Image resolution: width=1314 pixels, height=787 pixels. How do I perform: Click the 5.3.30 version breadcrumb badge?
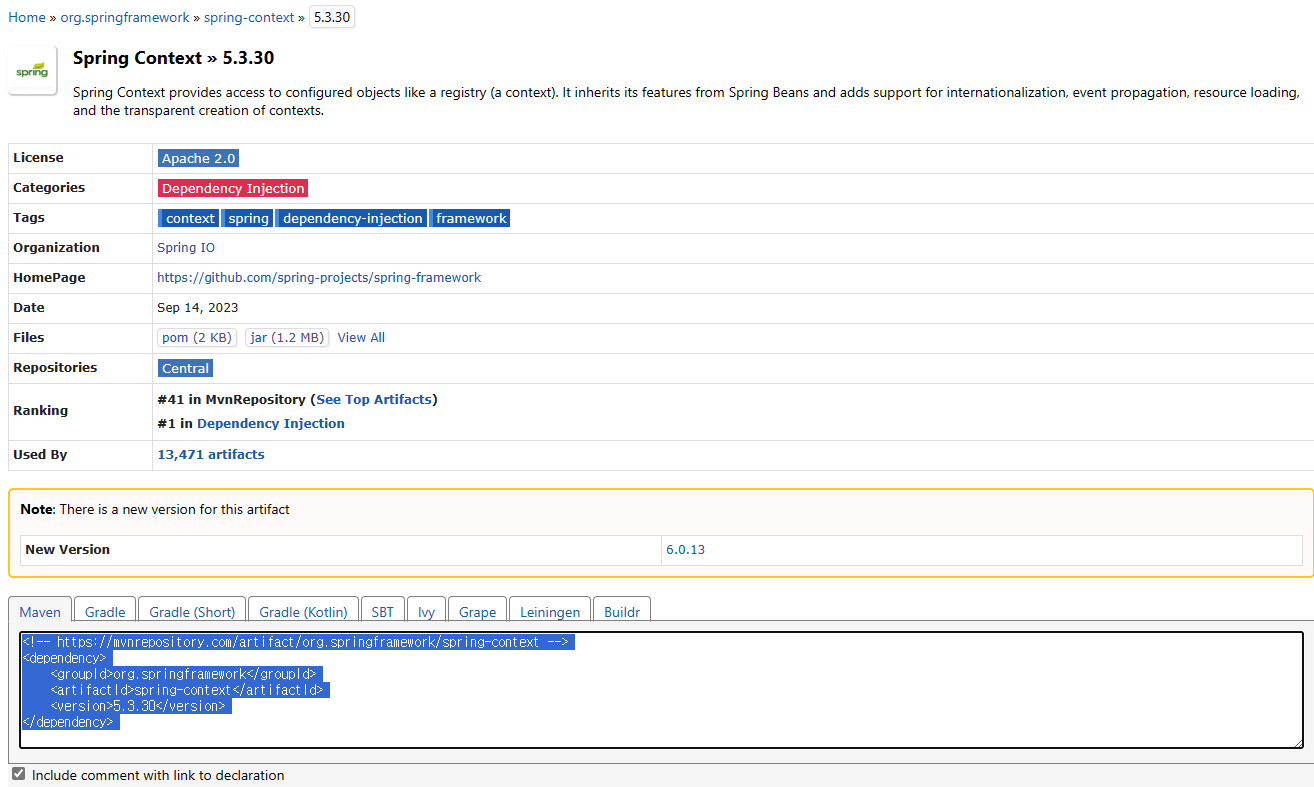[x=332, y=17]
